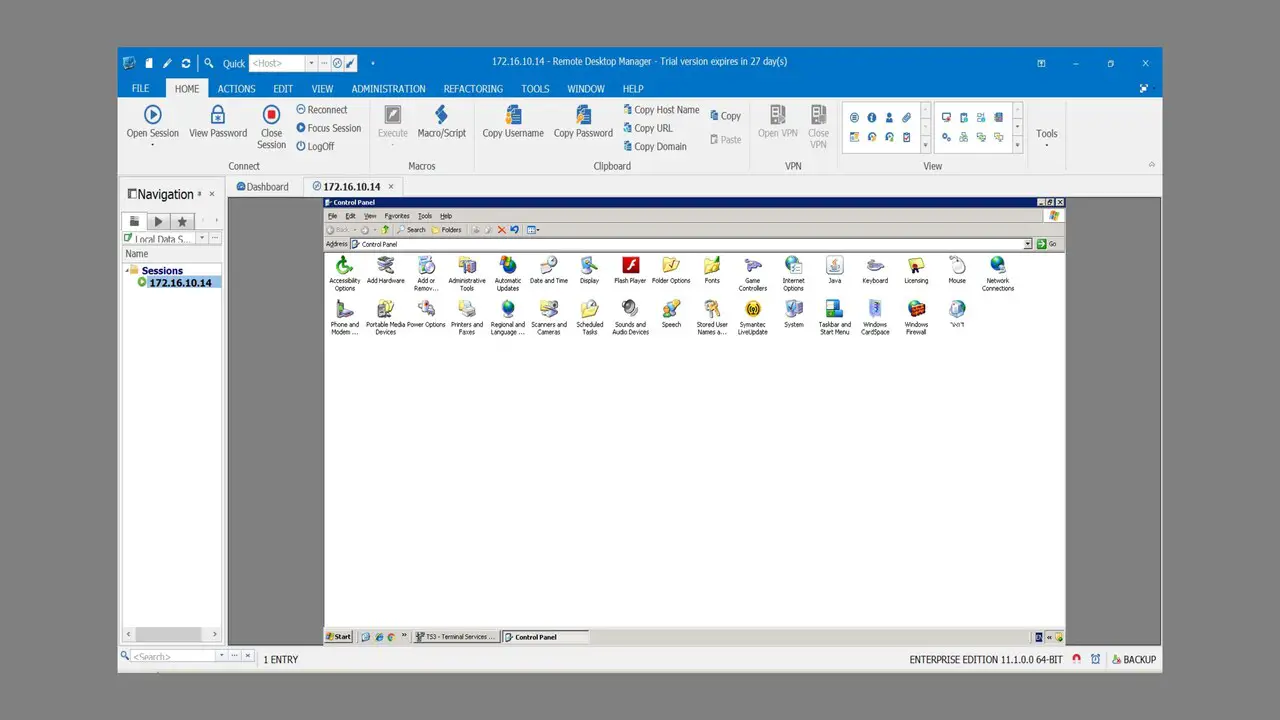Screen dimensions: 1280x720
Task: Switch to the ACTIONS ribbon tab
Action: click(237, 89)
